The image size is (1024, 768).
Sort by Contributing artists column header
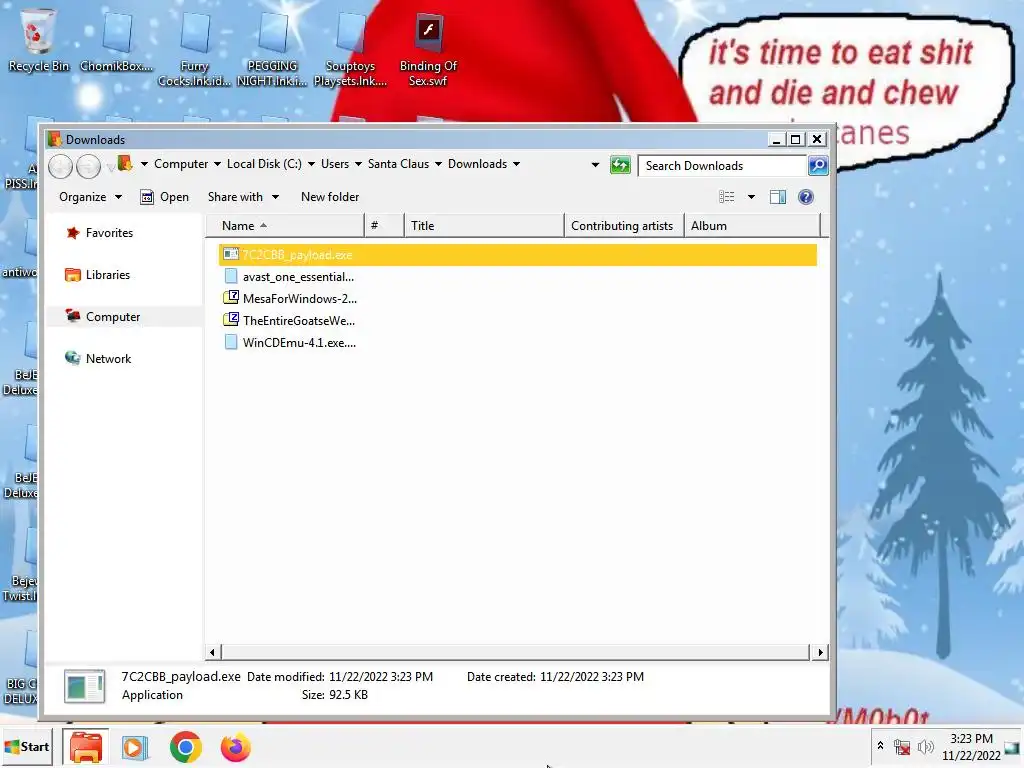click(x=624, y=226)
